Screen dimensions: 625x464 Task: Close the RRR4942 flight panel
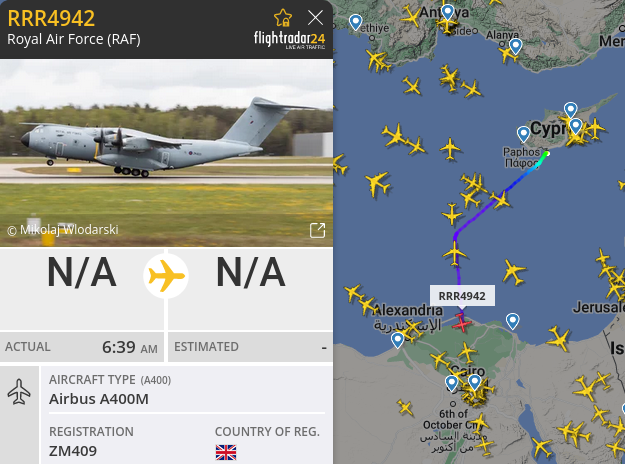tap(315, 18)
